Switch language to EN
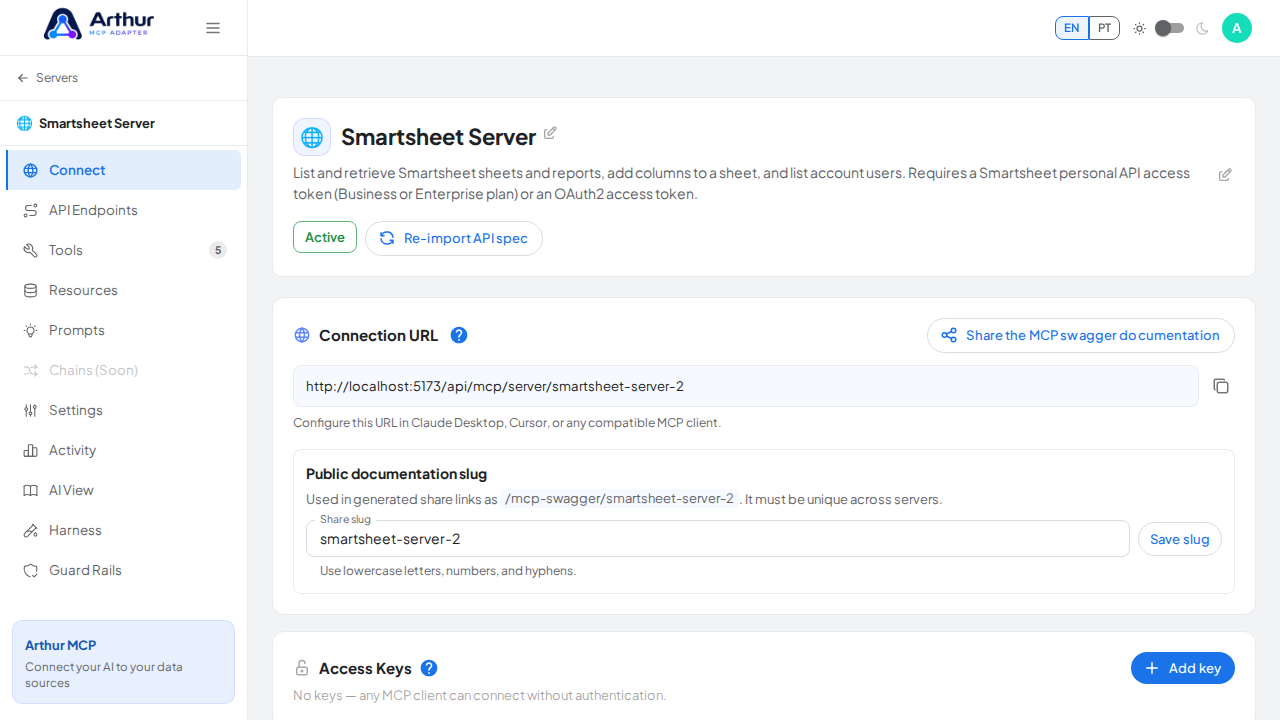Image resolution: width=1280 pixels, height=720 pixels. (1072, 28)
